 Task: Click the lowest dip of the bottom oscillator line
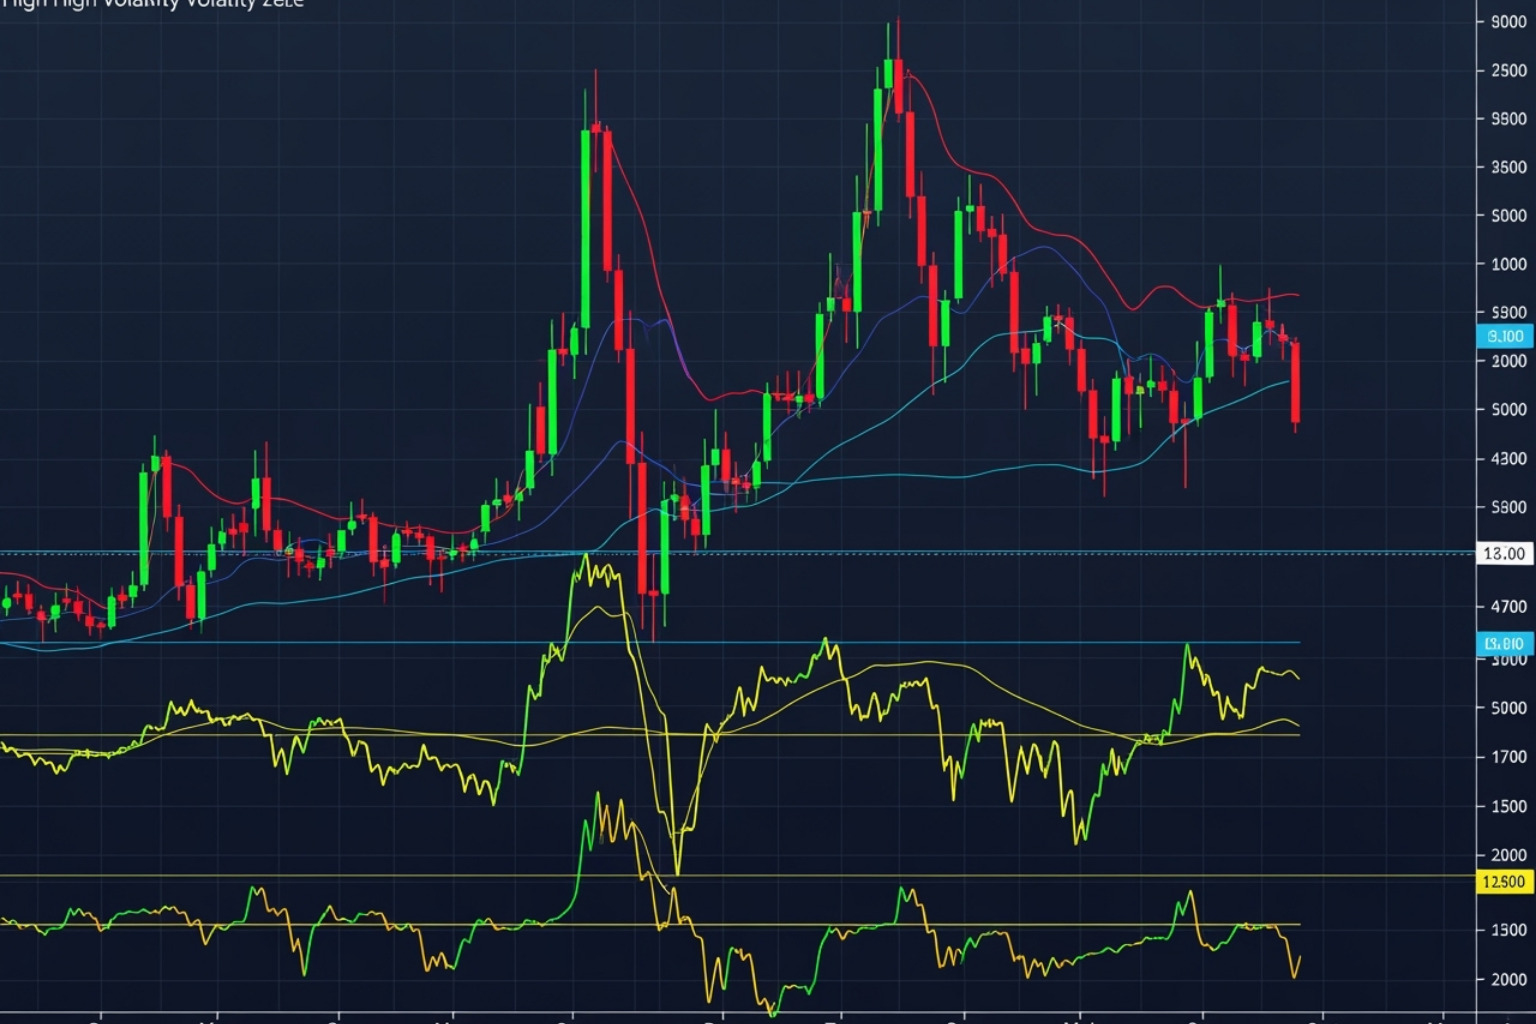click(x=772, y=1012)
